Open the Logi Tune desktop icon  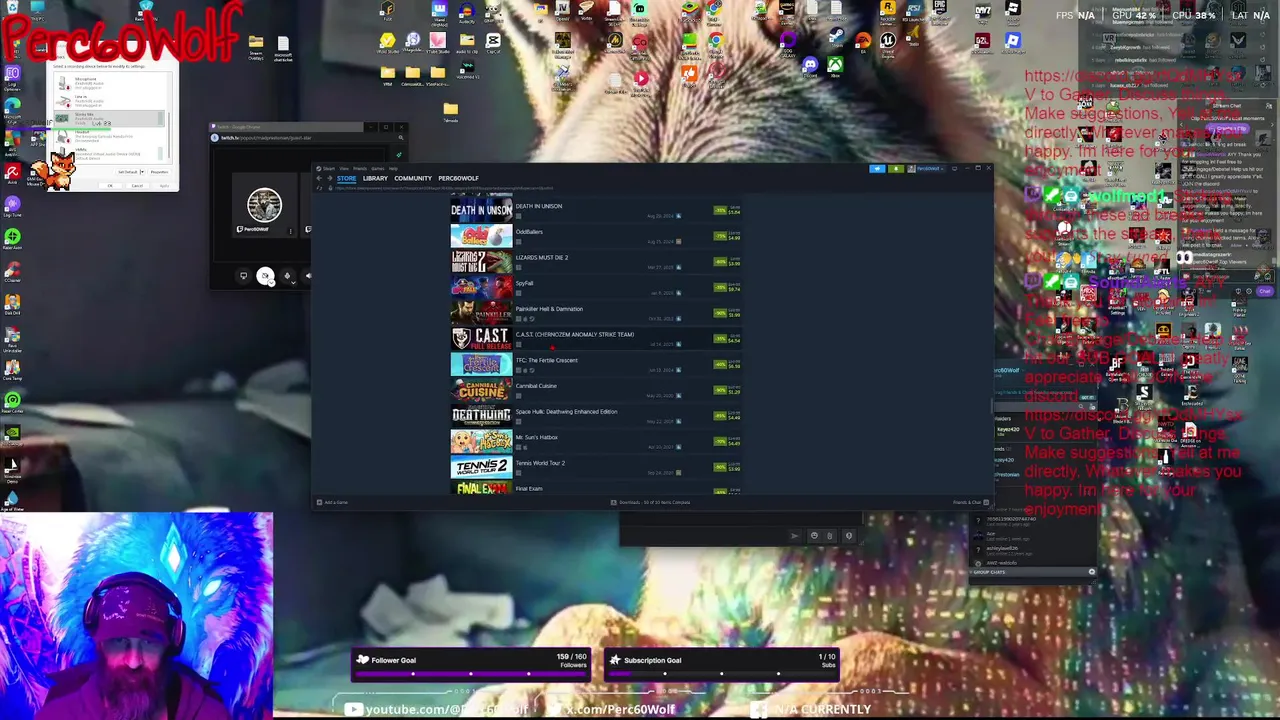13,205
